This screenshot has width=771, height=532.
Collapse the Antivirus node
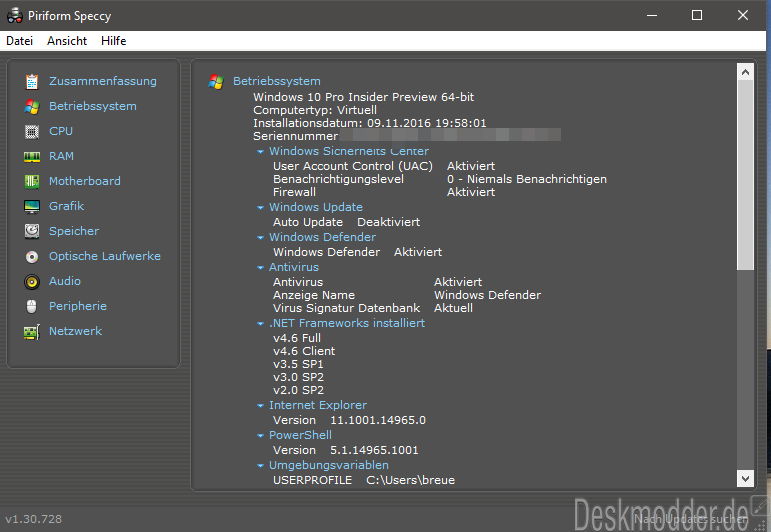point(261,267)
